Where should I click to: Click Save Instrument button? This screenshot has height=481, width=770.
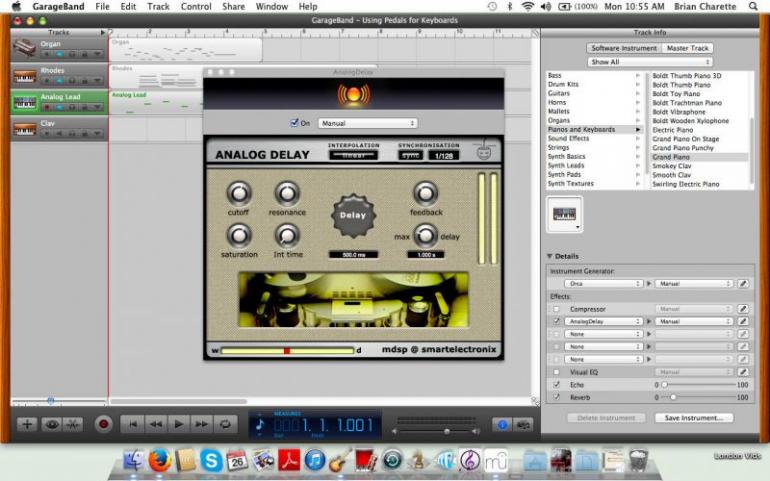coord(694,418)
